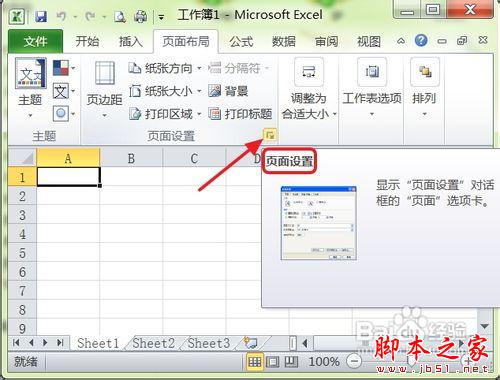Select Page Layout view in status bar

(272, 362)
